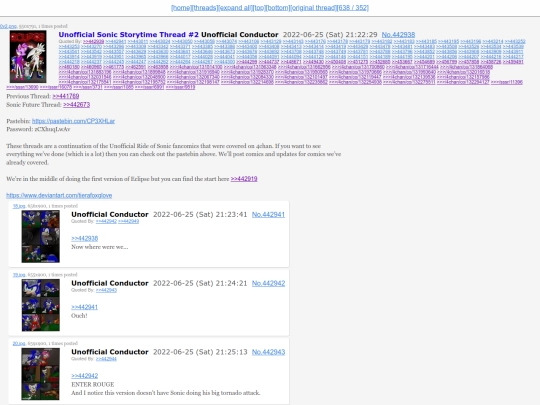Click reply quote >>442942 in ENTER ROUGE post
Screen dimensions: 540x405
point(84,376)
